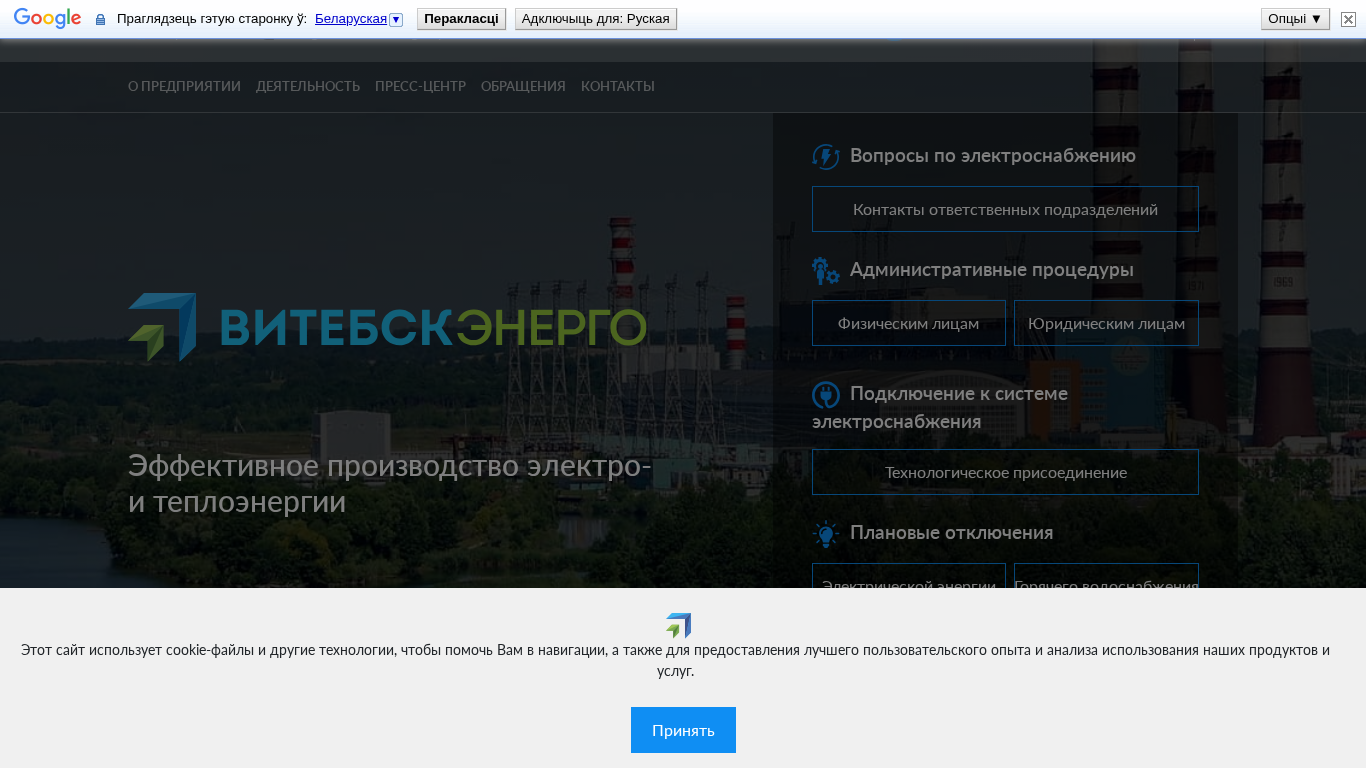Image resolution: width=1366 pixels, height=768 pixels.
Task: Open the О предприятии menu
Action: (184, 86)
